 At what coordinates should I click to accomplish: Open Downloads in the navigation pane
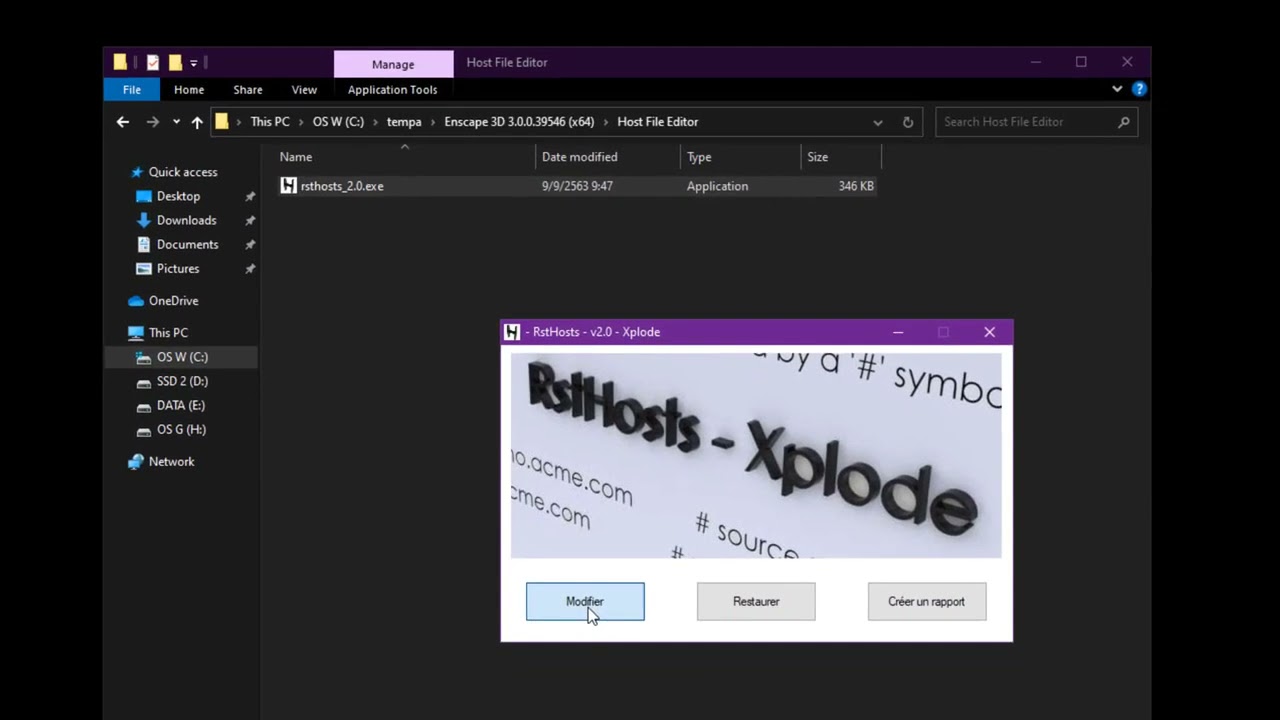[186, 220]
